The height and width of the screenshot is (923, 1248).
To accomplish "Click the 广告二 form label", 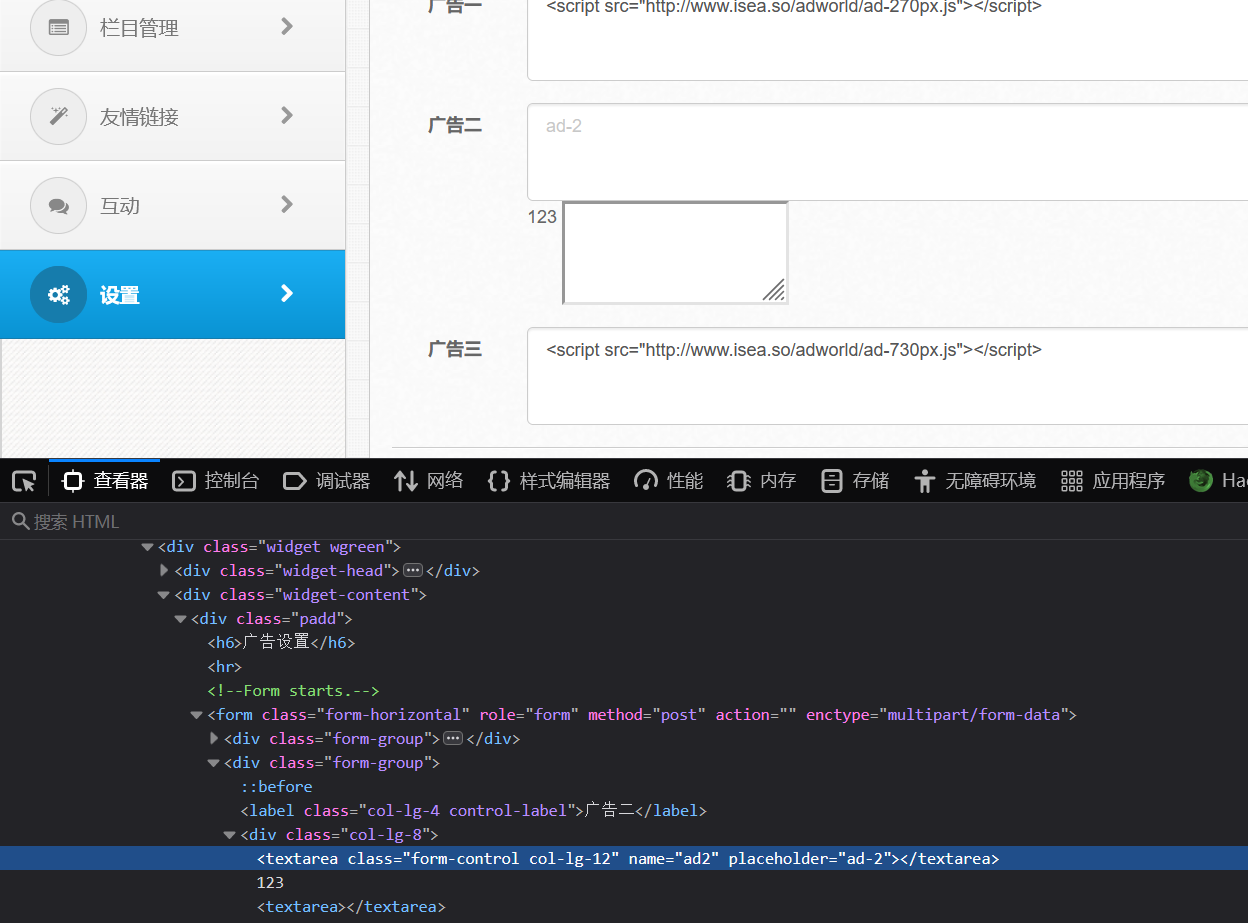I will [455, 125].
